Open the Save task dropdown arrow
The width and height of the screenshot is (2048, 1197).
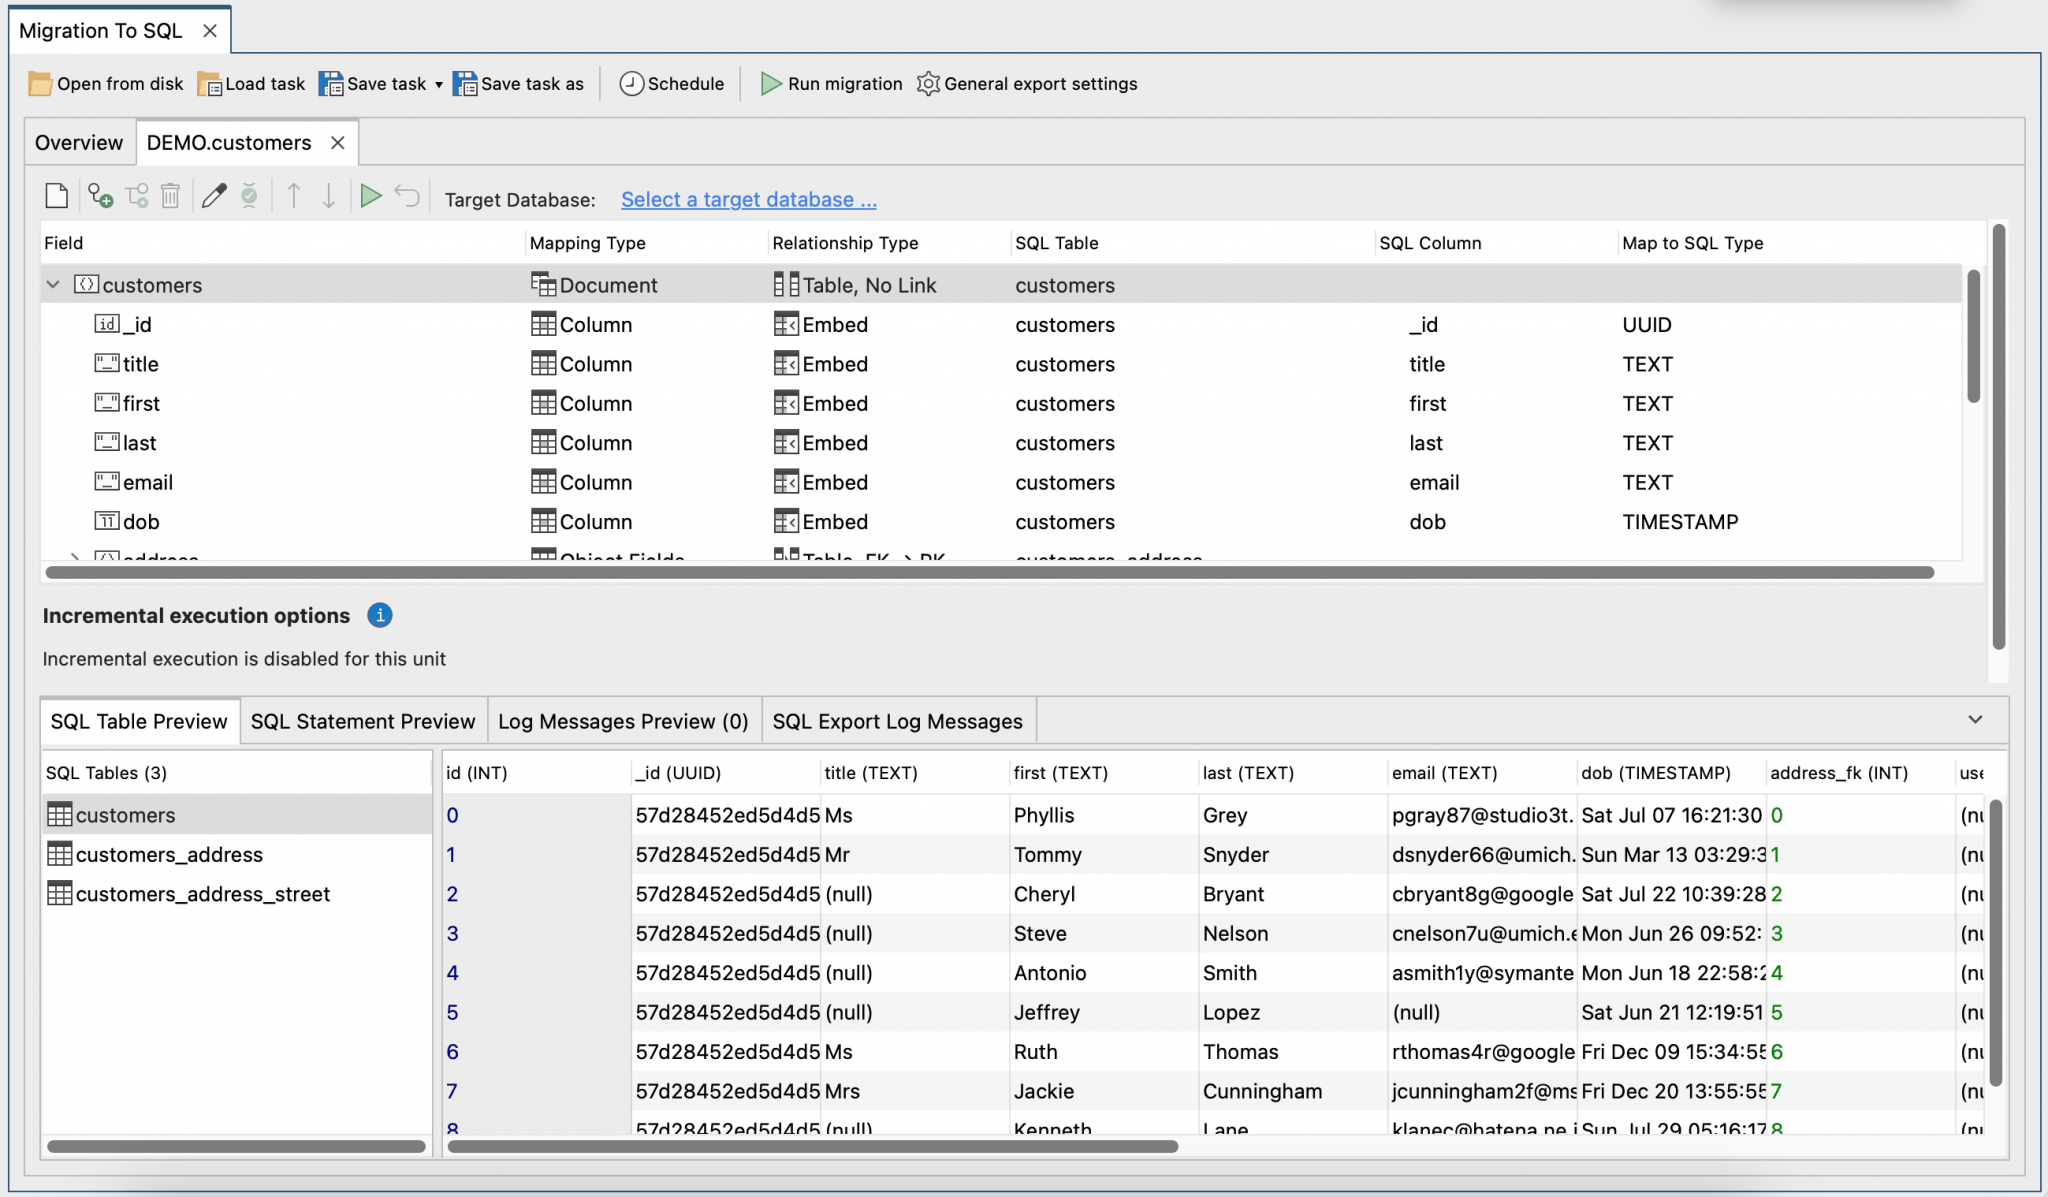(439, 84)
